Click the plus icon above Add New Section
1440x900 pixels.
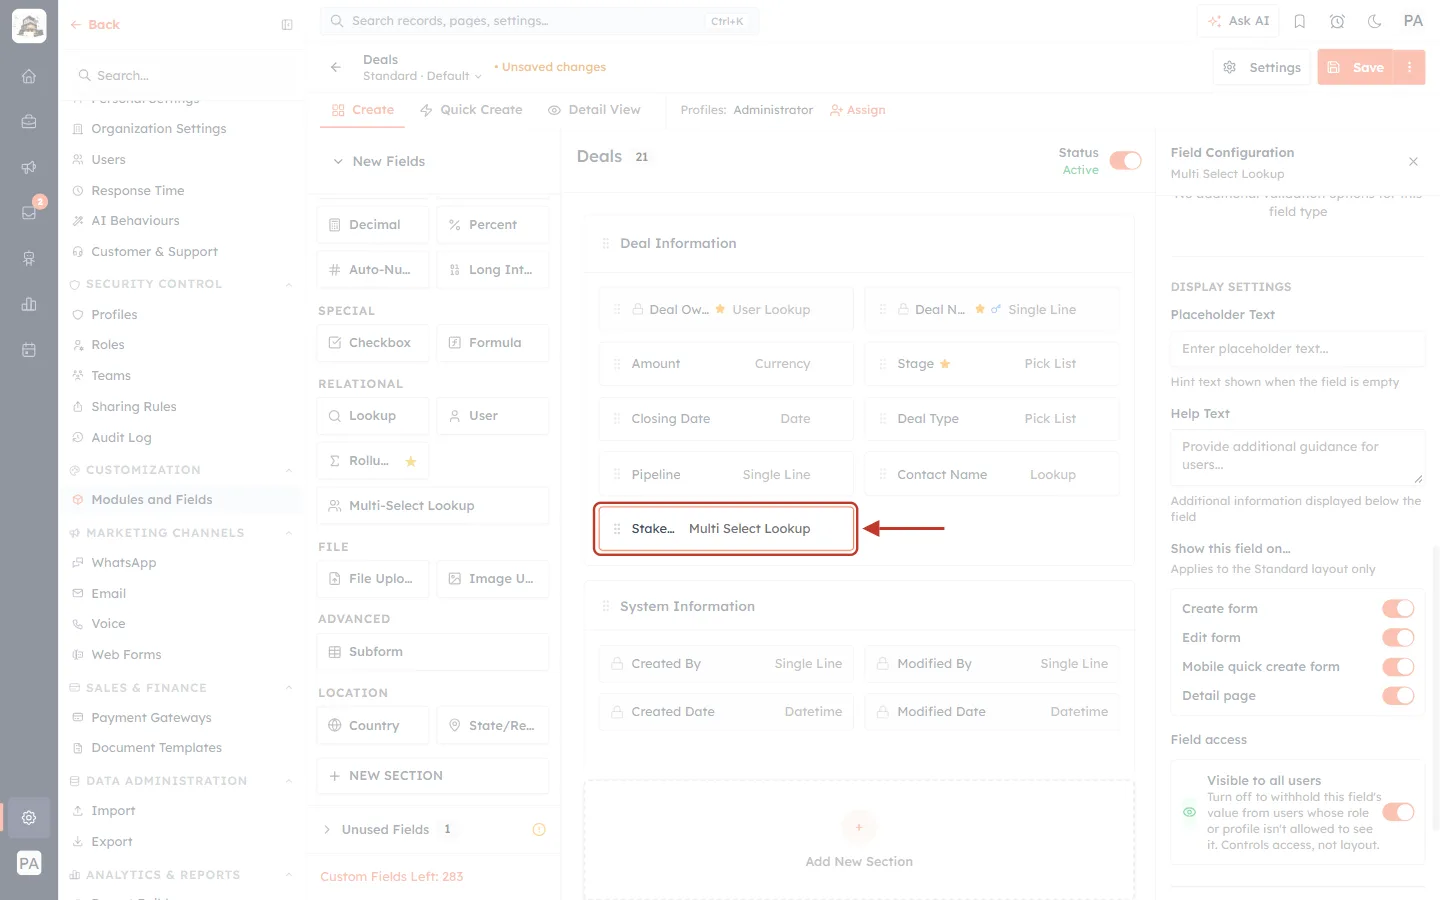(x=859, y=827)
